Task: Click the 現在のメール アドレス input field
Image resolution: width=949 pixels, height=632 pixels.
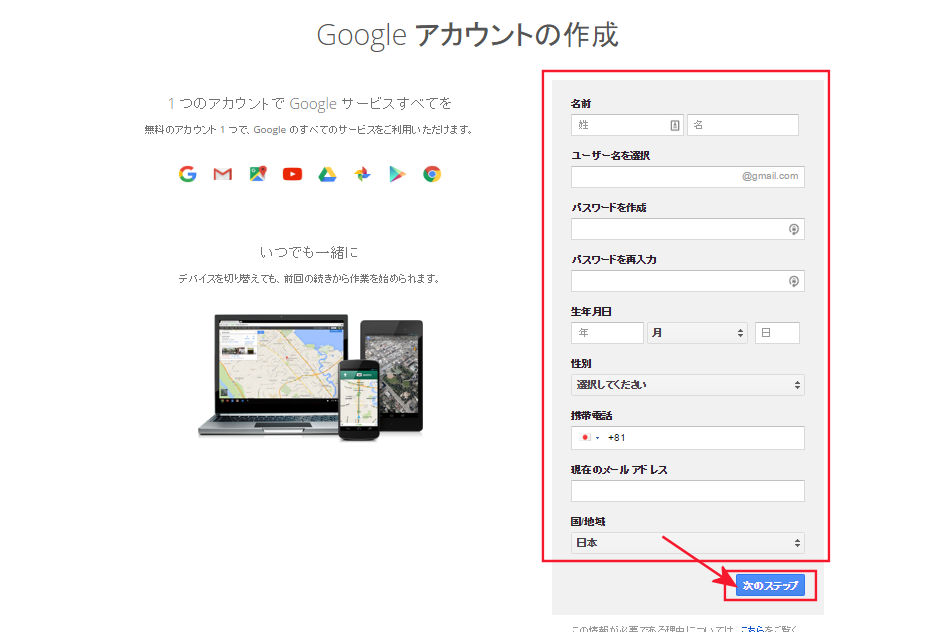Action: click(x=688, y=491)
